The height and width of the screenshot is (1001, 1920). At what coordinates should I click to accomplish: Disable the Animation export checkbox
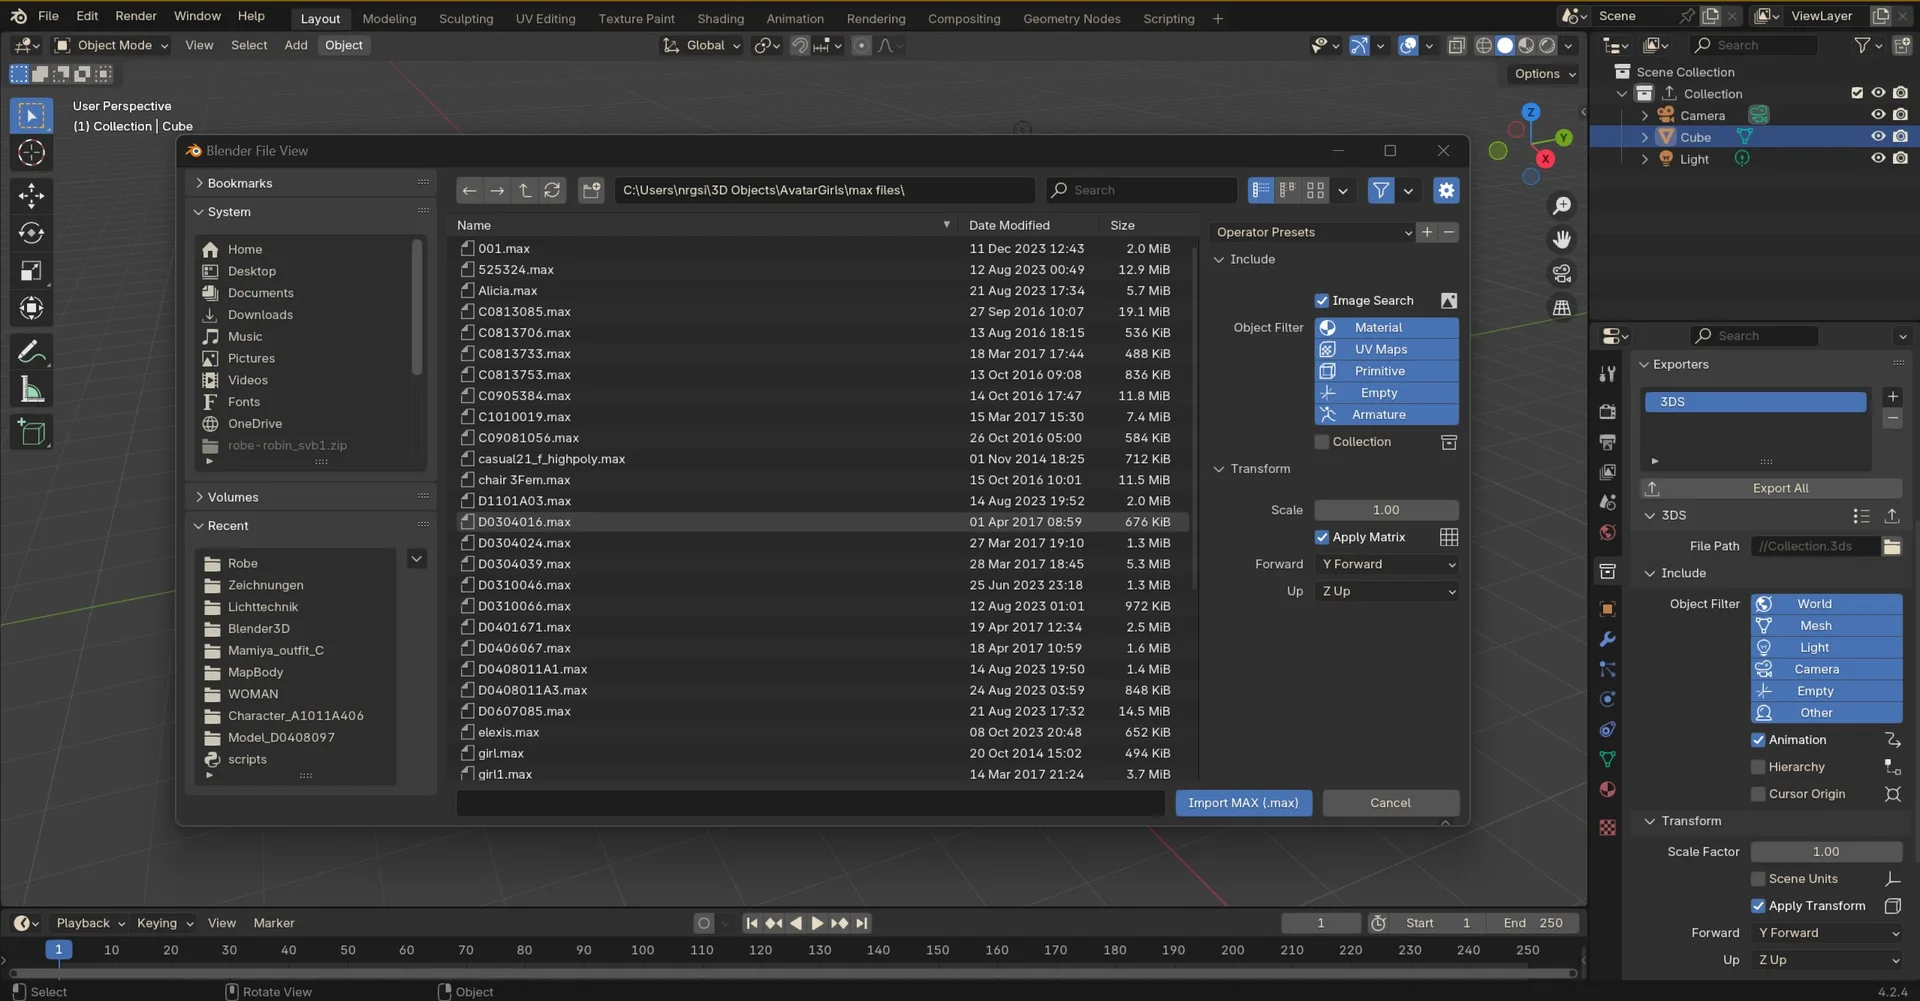[1758, 740]
